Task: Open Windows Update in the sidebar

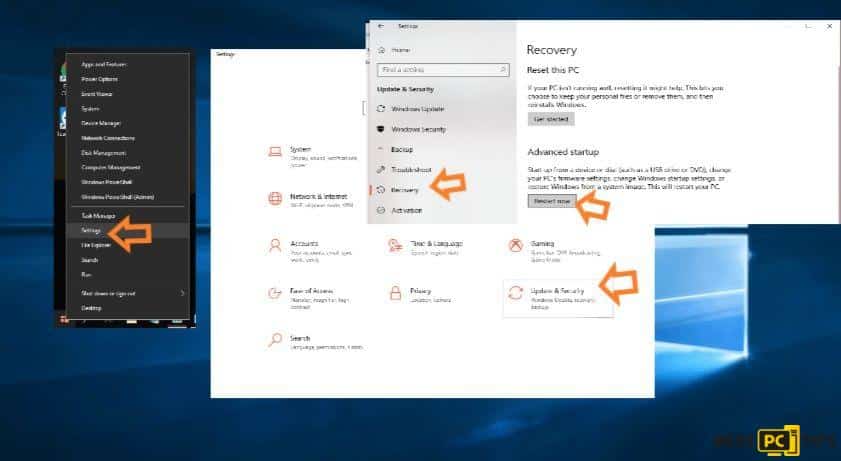Action: pyautogui.click(x=418, y=109)
